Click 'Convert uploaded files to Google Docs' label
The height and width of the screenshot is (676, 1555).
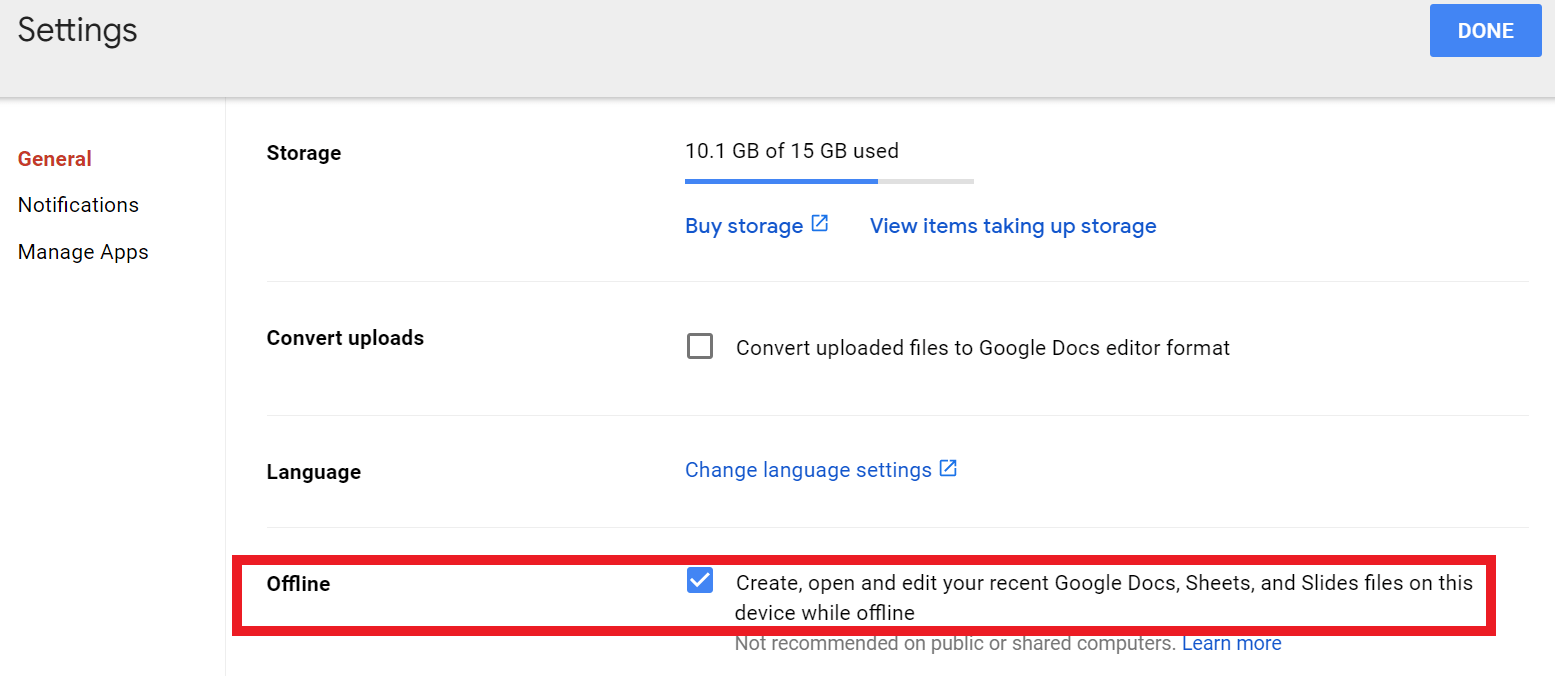[x=982, y=348]
